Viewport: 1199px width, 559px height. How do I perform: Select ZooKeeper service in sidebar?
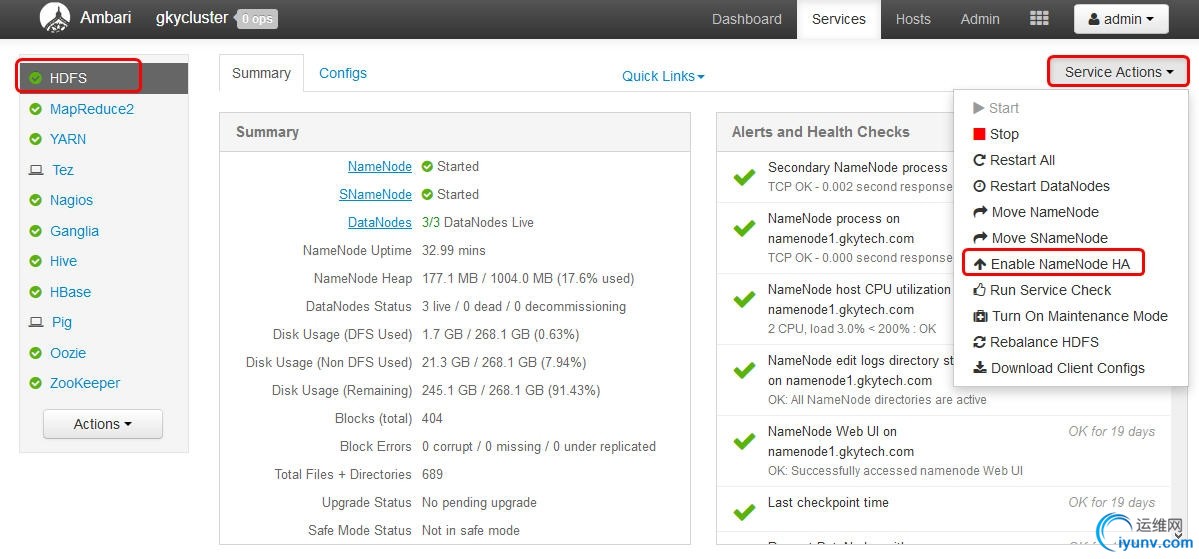point(85,383)
